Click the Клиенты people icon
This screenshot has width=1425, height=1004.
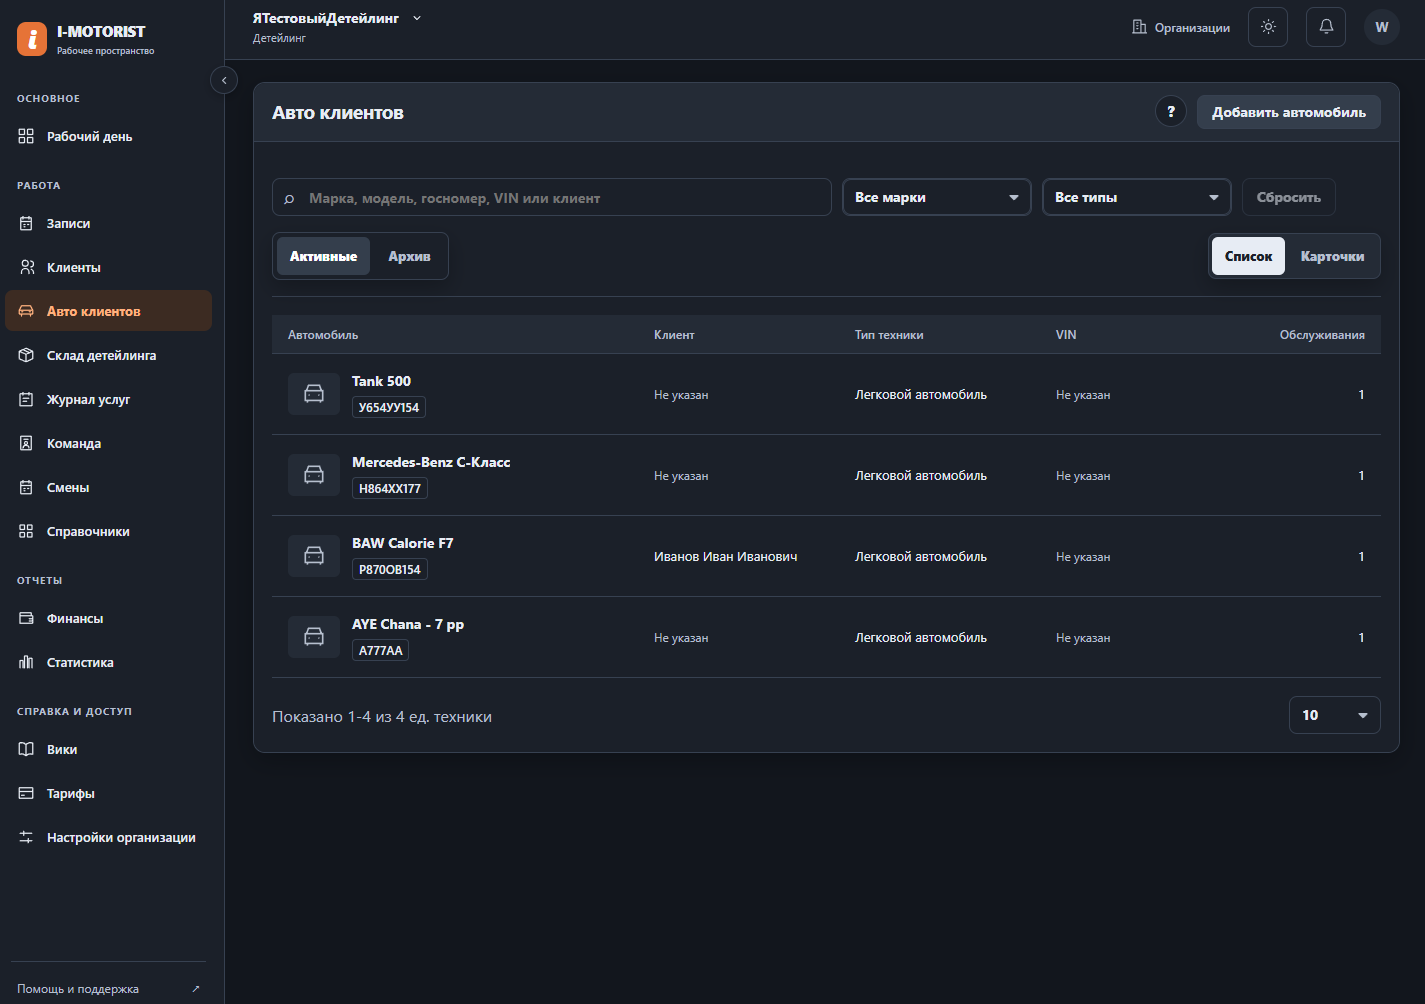(26, 267)
